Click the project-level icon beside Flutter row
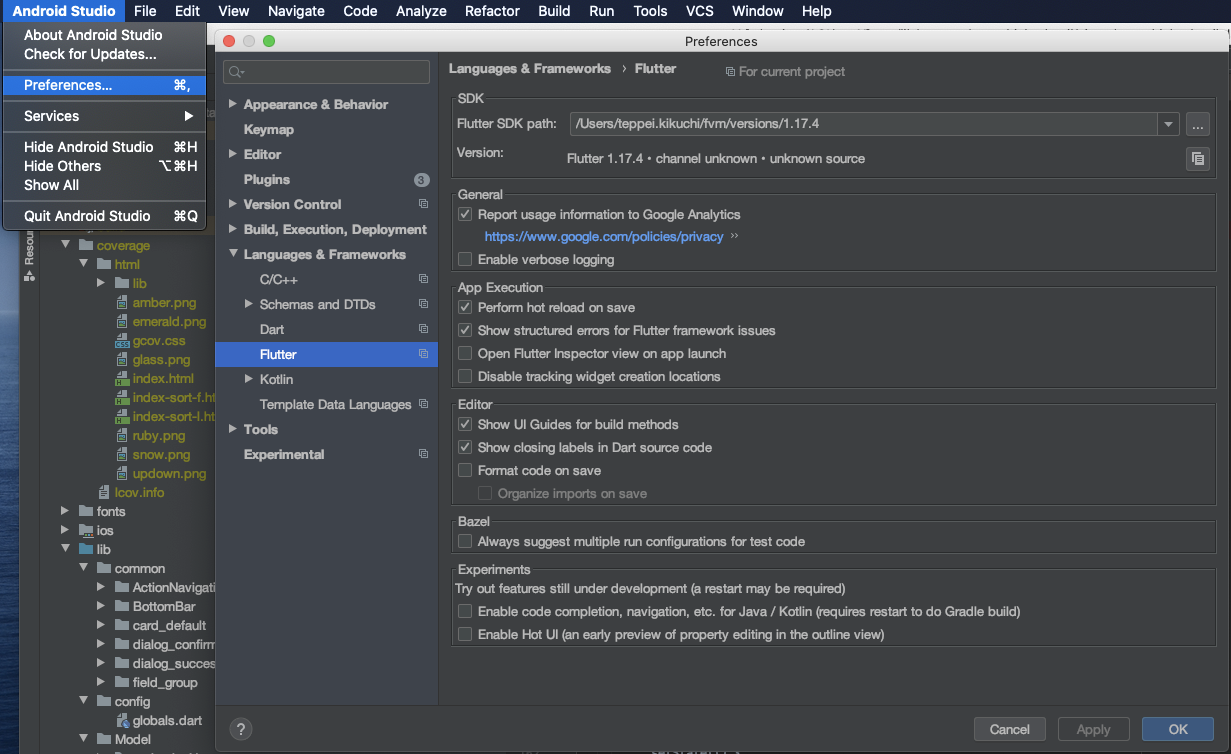 click(x=423, y=354)
